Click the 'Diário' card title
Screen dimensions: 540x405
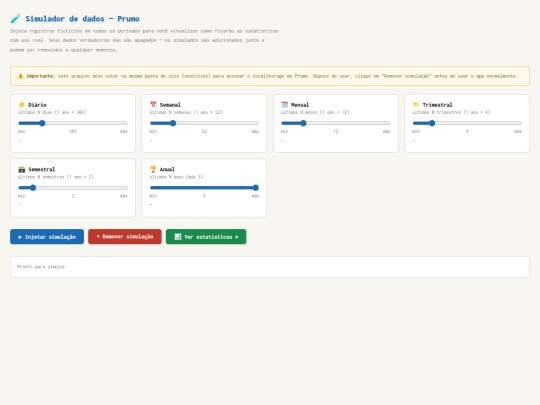pos(37,105)
